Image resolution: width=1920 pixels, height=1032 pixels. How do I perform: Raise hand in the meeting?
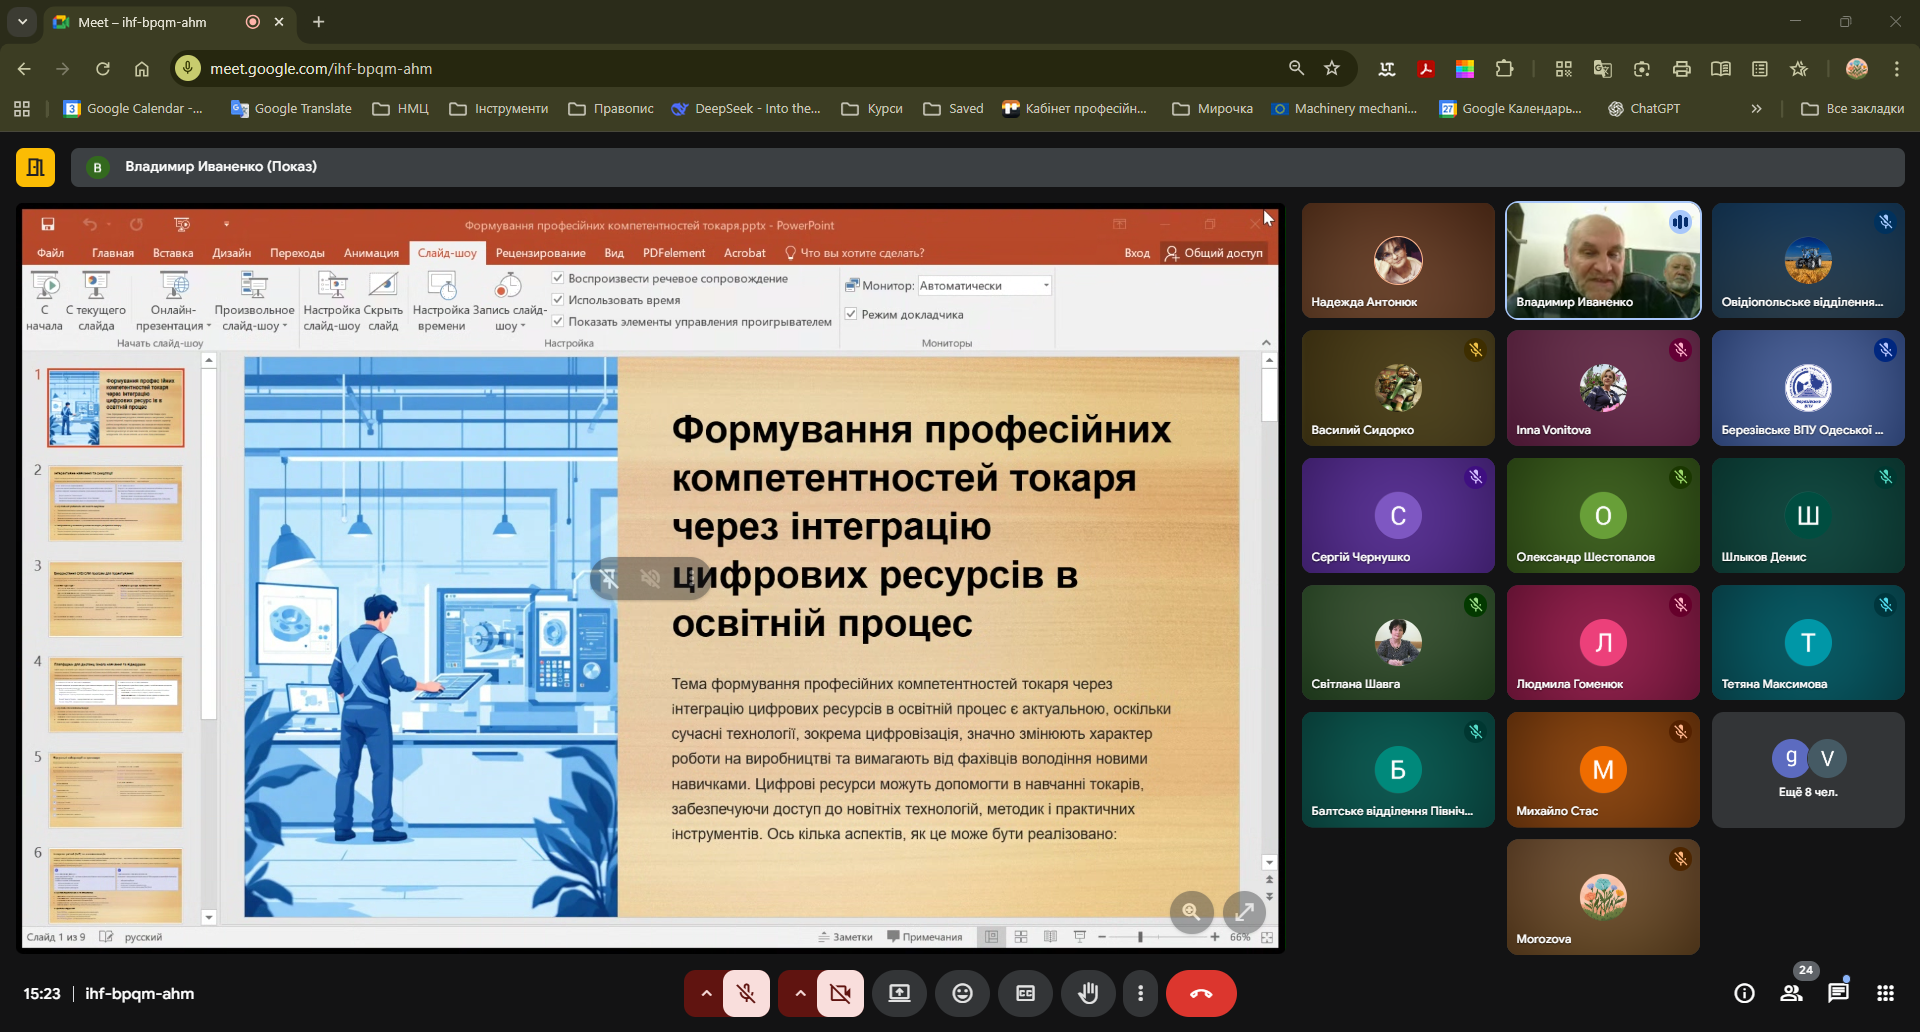click(1087, 993)
